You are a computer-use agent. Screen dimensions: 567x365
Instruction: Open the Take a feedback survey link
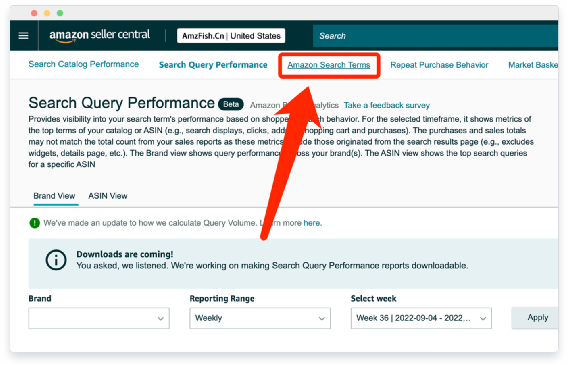point(387,105)
